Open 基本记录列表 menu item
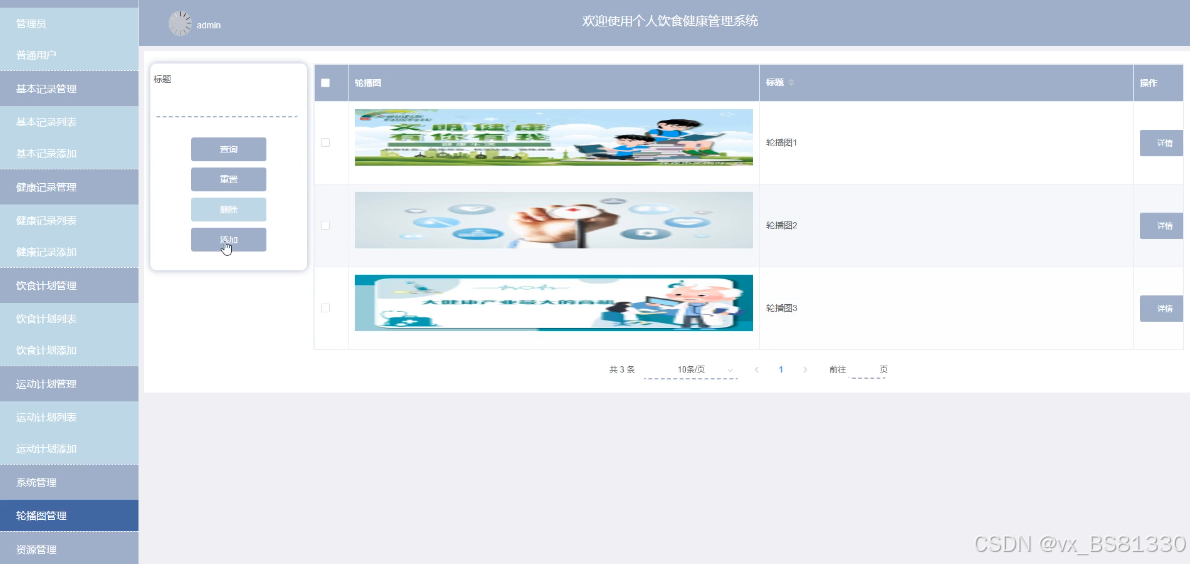The image size is (1190, 564). (69, 122)
